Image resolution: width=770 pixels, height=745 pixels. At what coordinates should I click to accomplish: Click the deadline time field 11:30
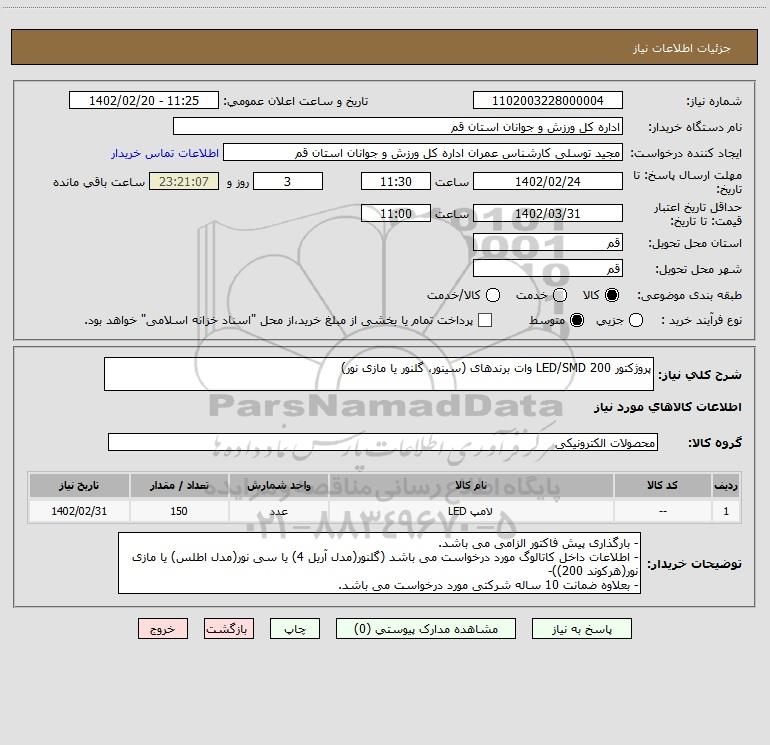[396, 181]
